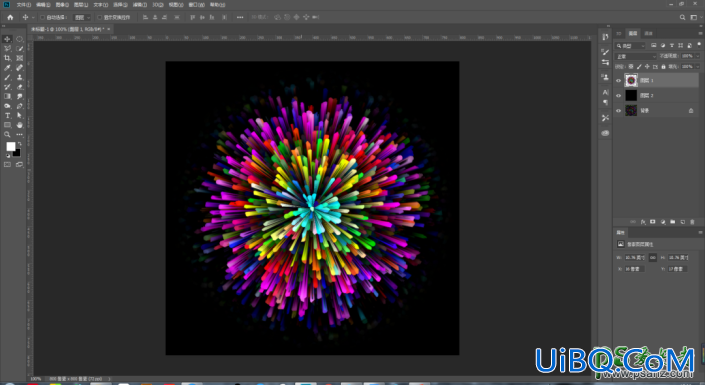Screen dimensions: 705x385
Task: Select the Brush tool
Action: point(7,77)
